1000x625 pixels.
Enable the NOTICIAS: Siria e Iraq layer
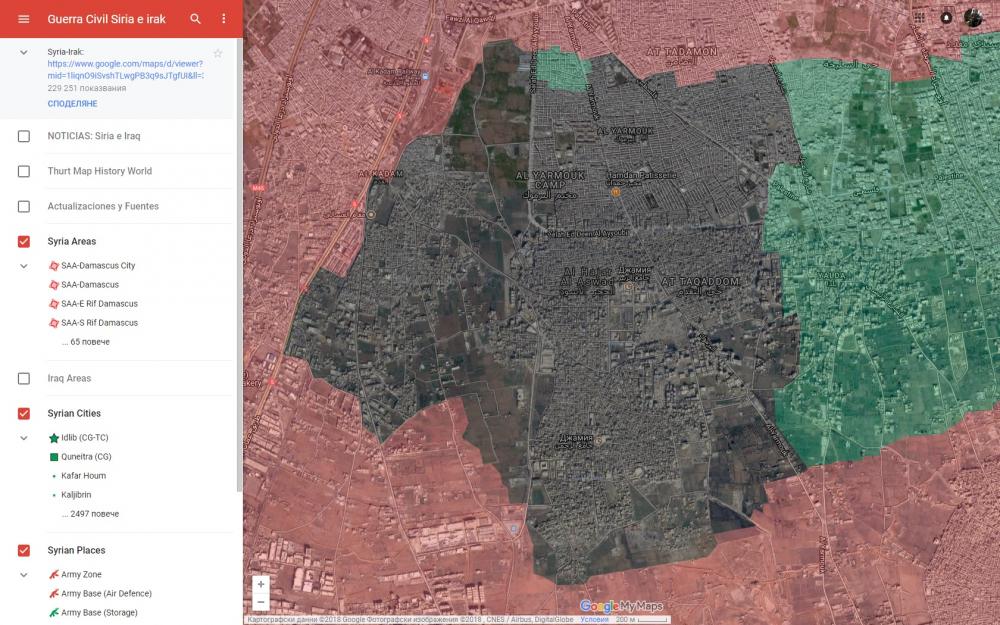pos(24,136)
